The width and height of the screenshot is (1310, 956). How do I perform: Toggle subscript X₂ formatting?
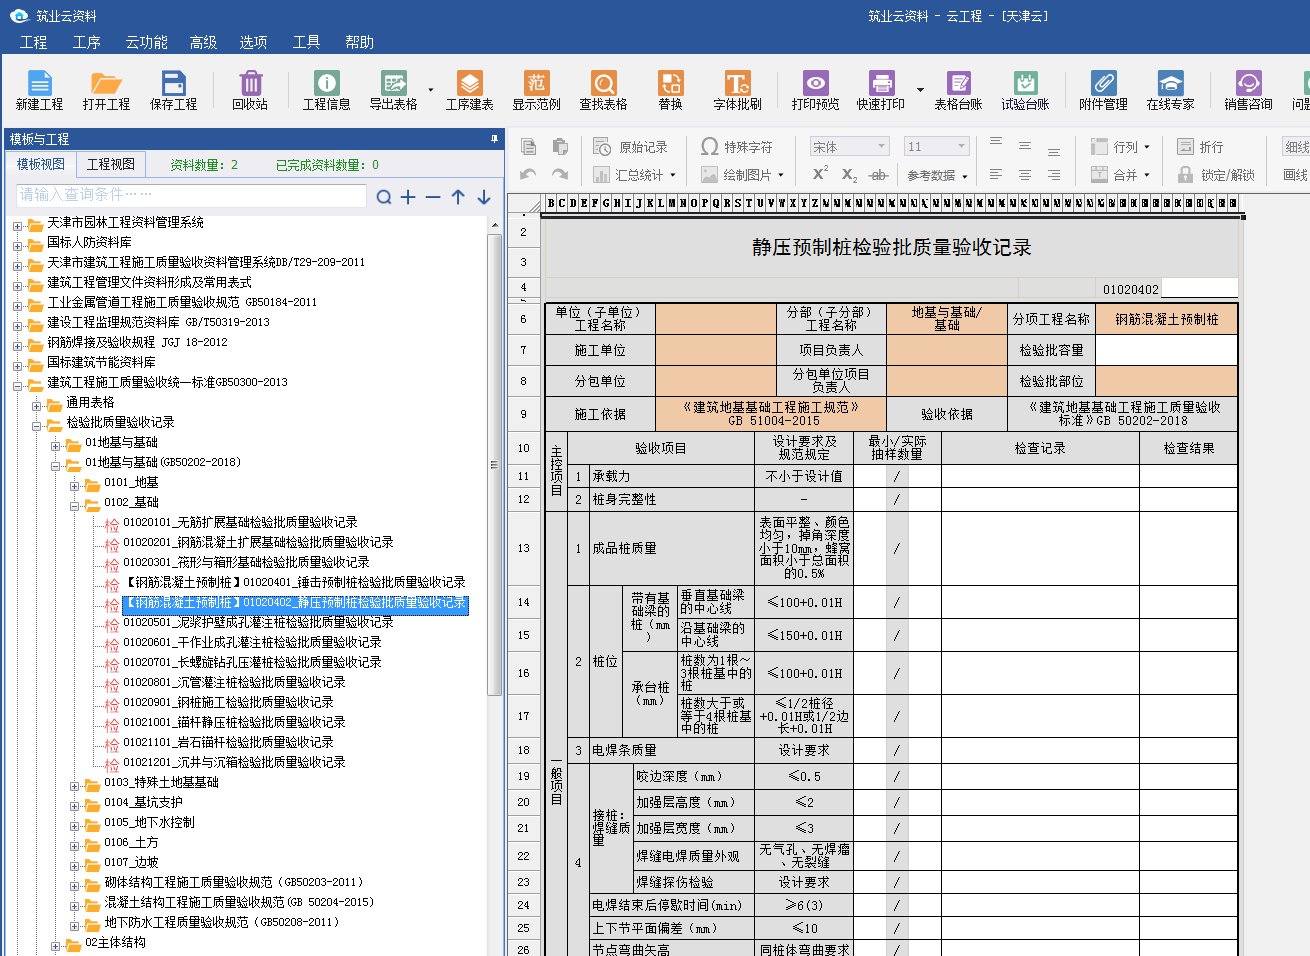pos(849,175)
